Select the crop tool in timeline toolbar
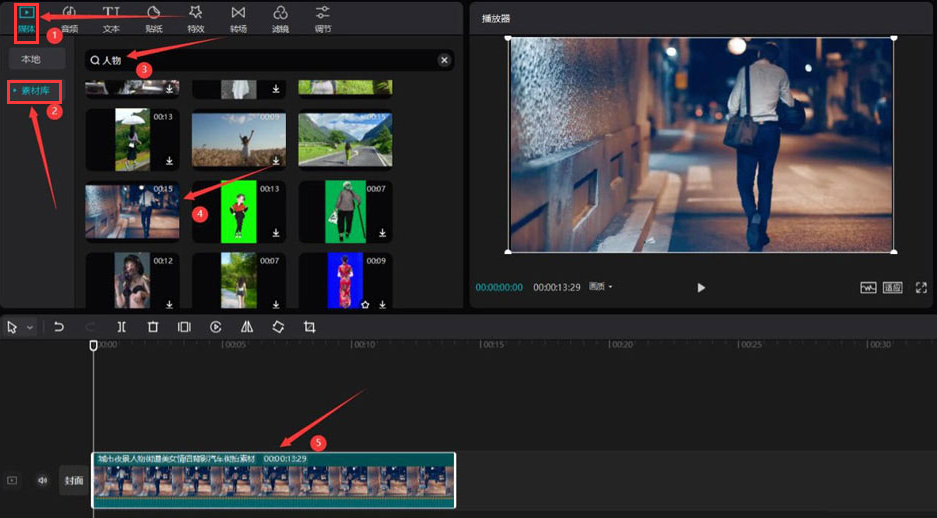The width and height of the screenshot is (937, 518). [x=310, y=327]
